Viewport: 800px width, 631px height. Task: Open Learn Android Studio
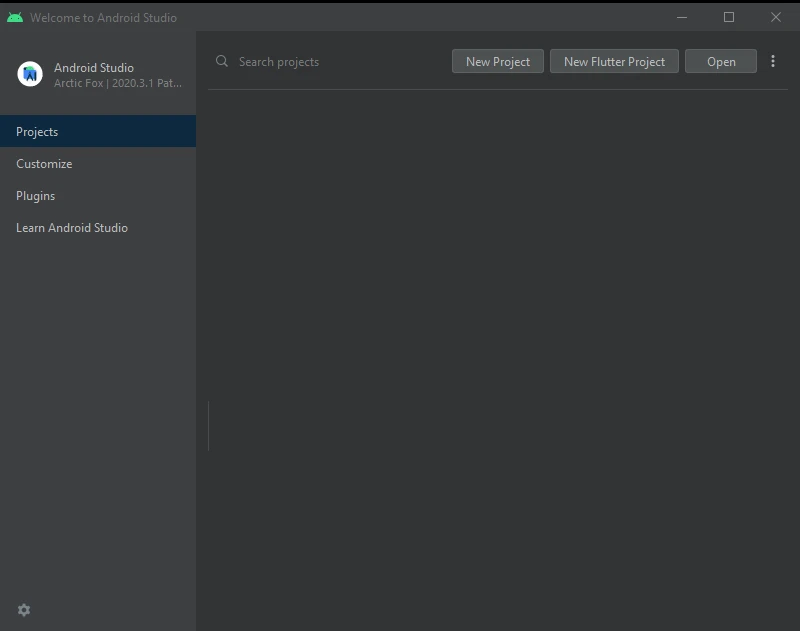point(71,227)
